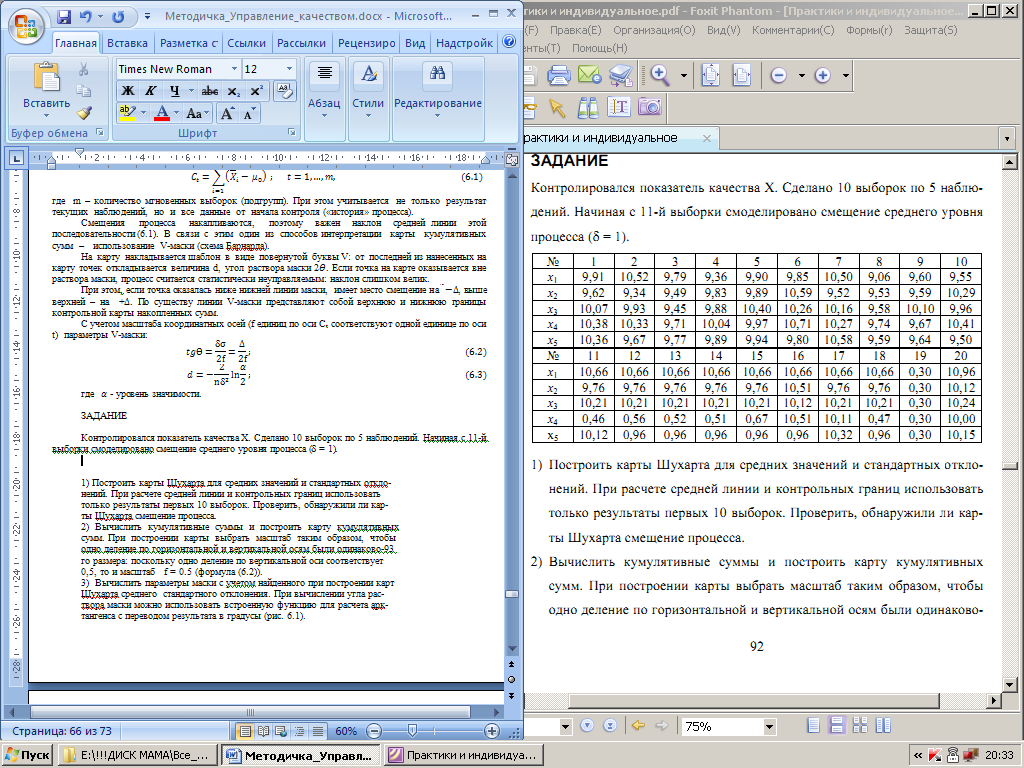Screen dimensions: 1024x768
Task: Print the PDF in Foxit Phantom
Action: coord(559,75)
